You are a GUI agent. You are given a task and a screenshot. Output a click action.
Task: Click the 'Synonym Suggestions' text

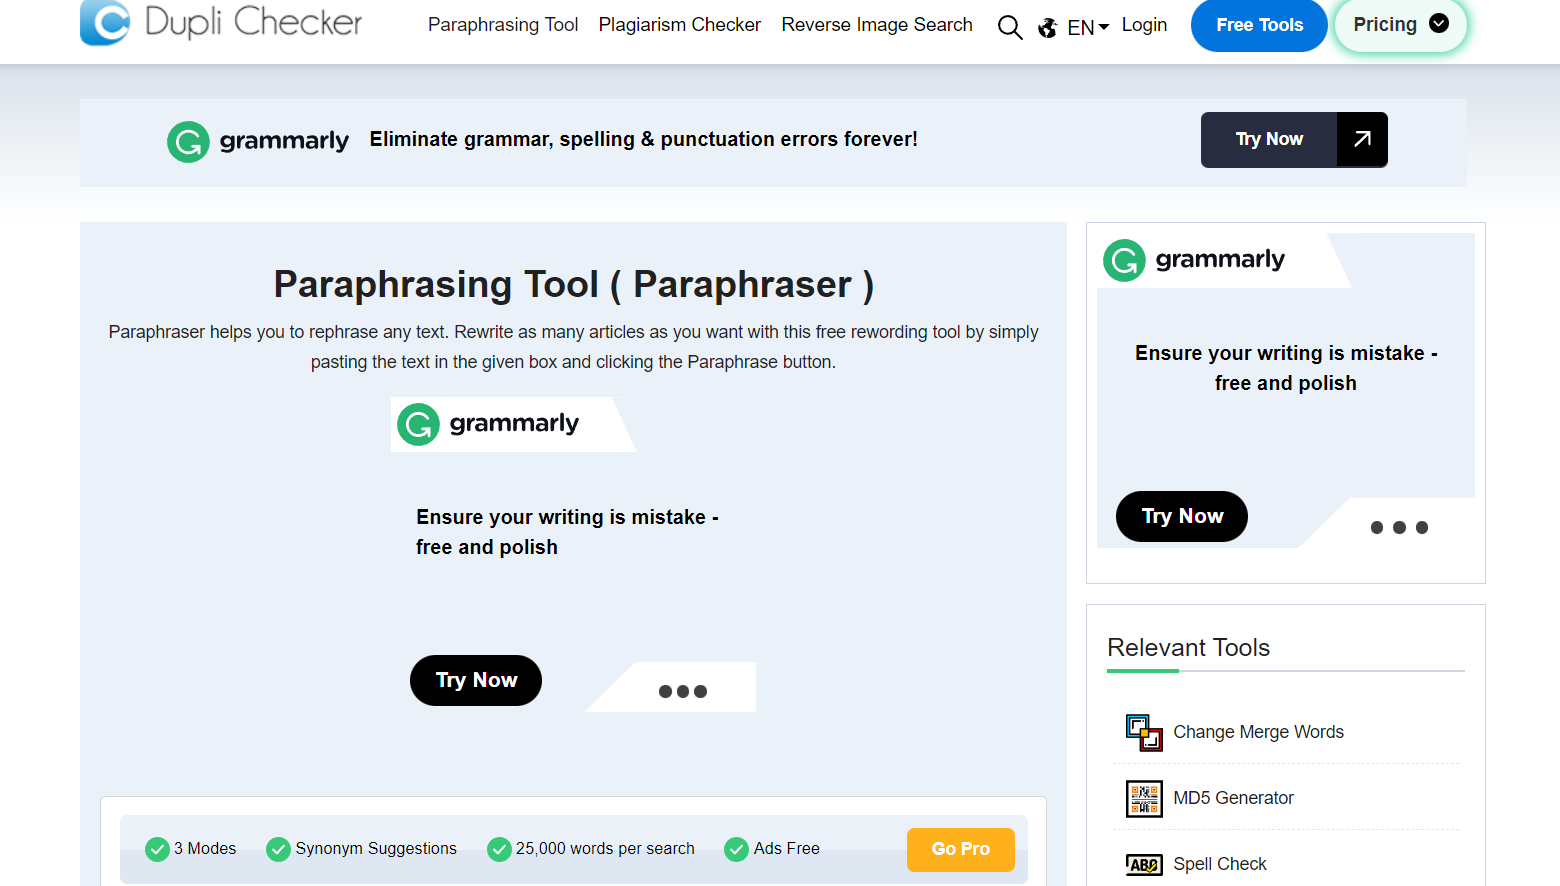point(376,848)
